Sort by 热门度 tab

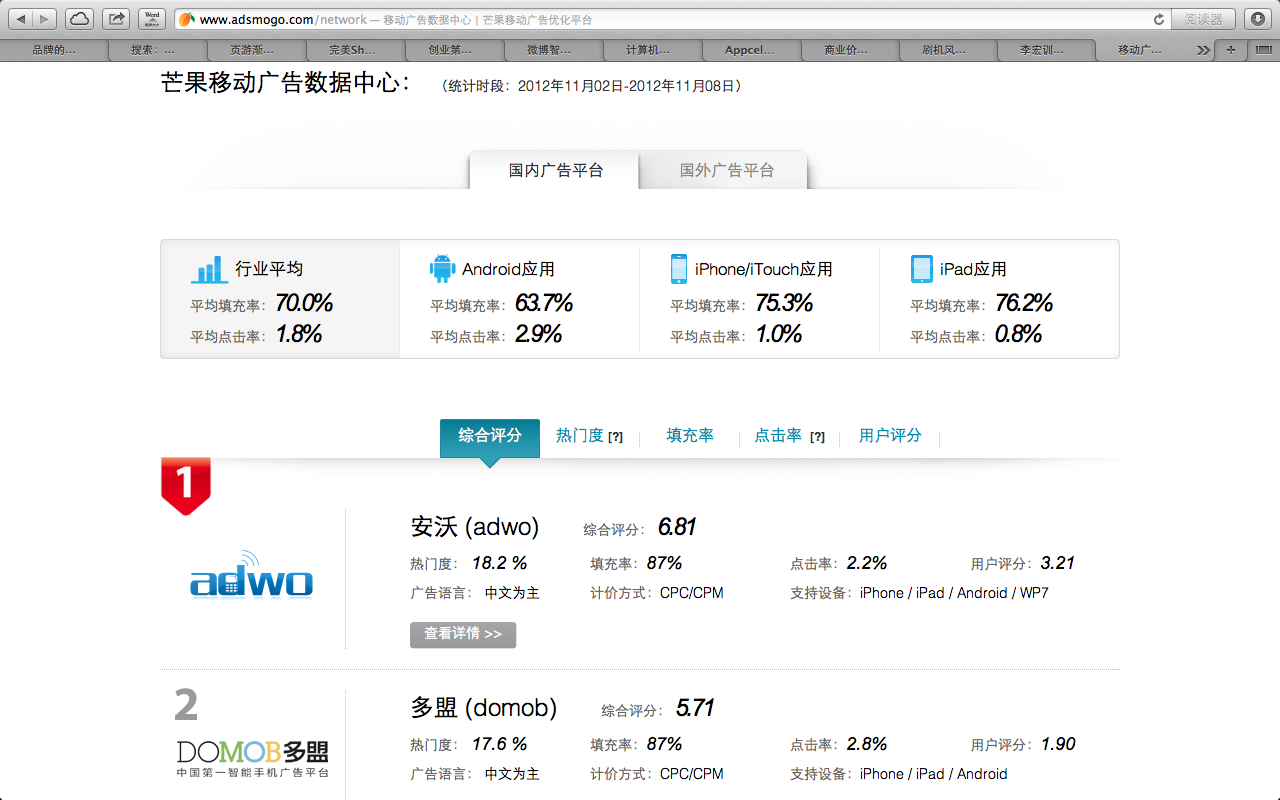point(580,436)
